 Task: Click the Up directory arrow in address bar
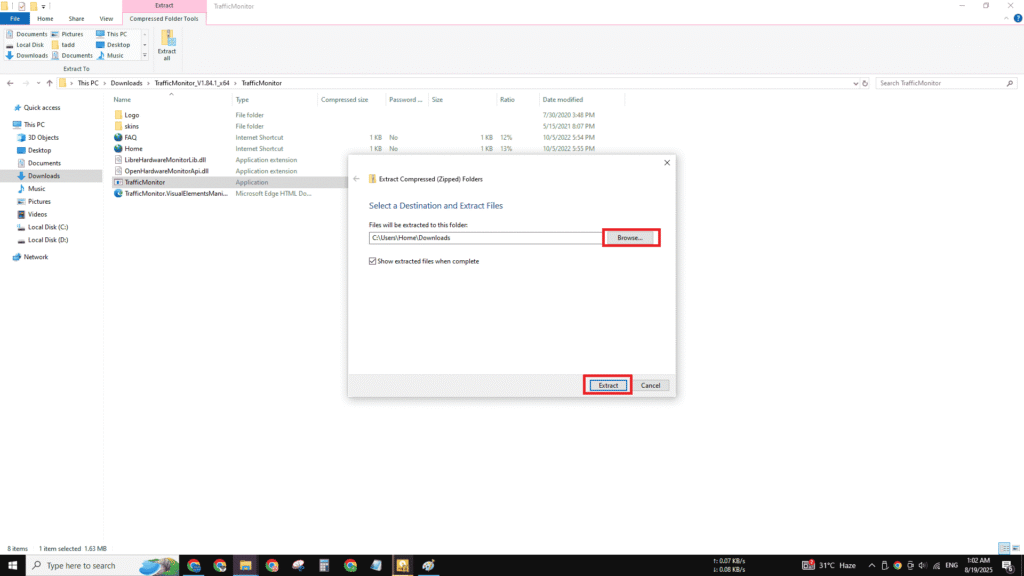[x=49, y=83]
